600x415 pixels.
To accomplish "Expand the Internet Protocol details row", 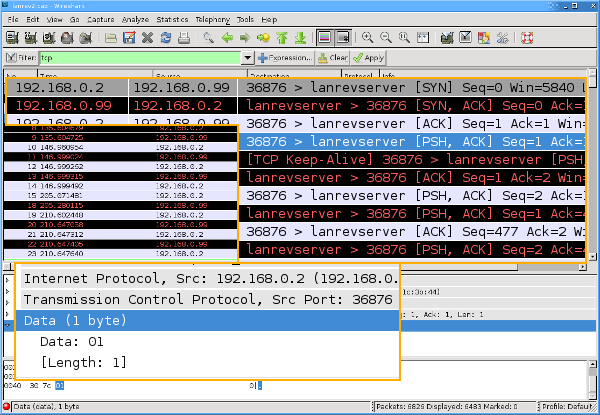I will 8,303.
